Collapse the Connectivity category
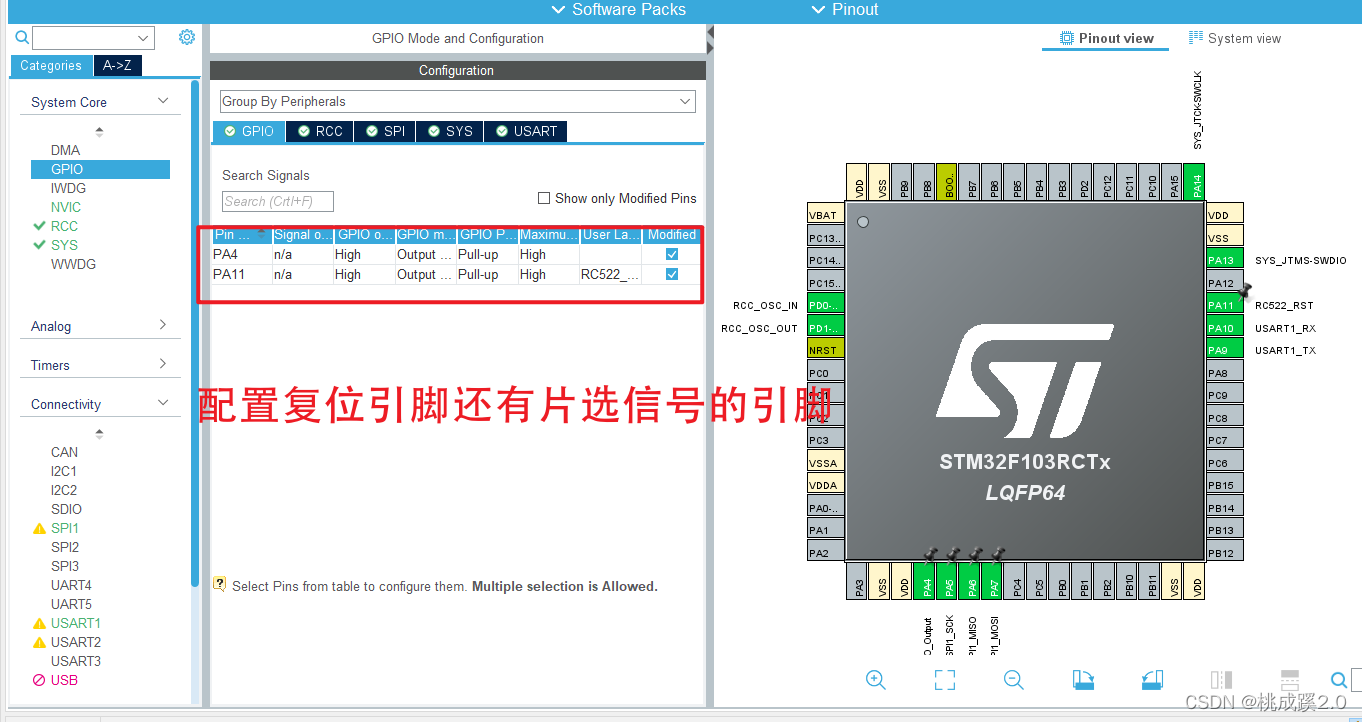Image resolution: width=1362 pixels, height=722 pixels. (163, 403)
